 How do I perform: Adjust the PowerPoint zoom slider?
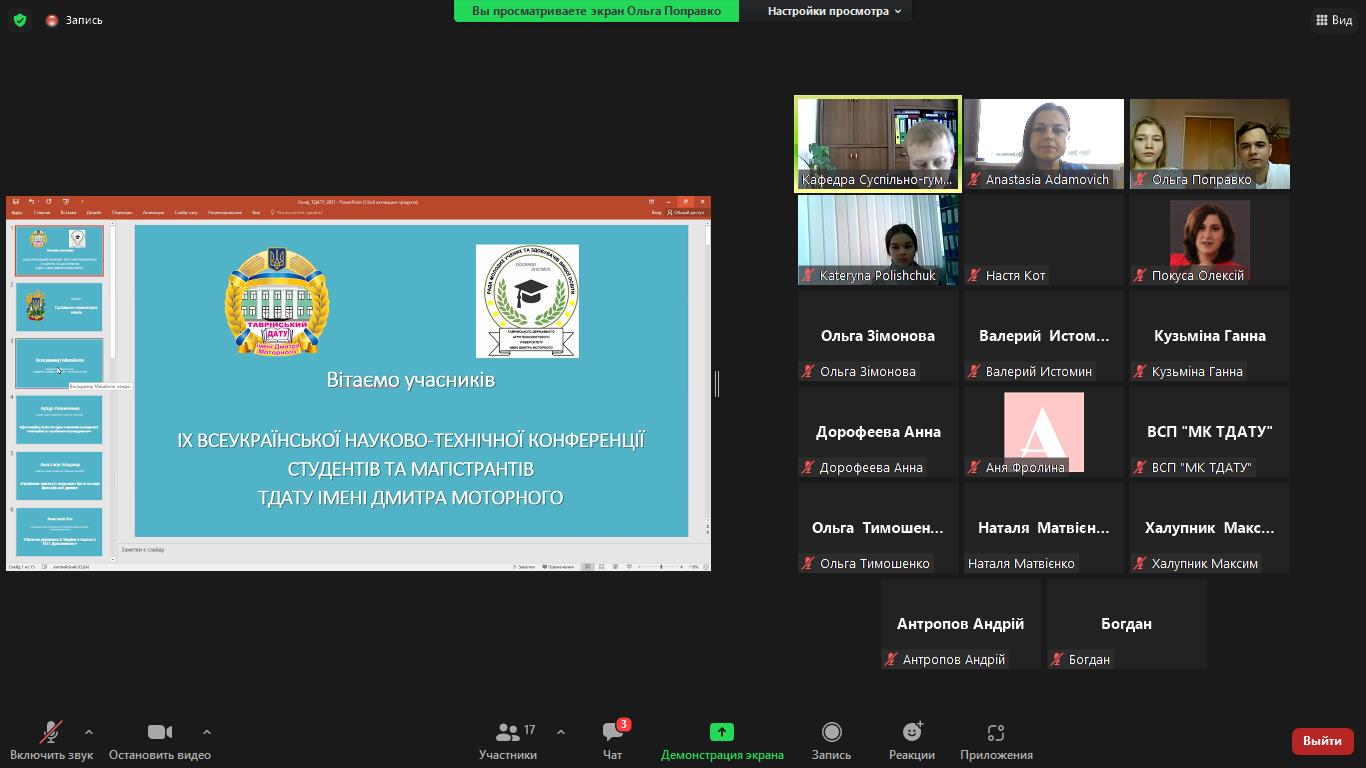click(x=661, y=567)
